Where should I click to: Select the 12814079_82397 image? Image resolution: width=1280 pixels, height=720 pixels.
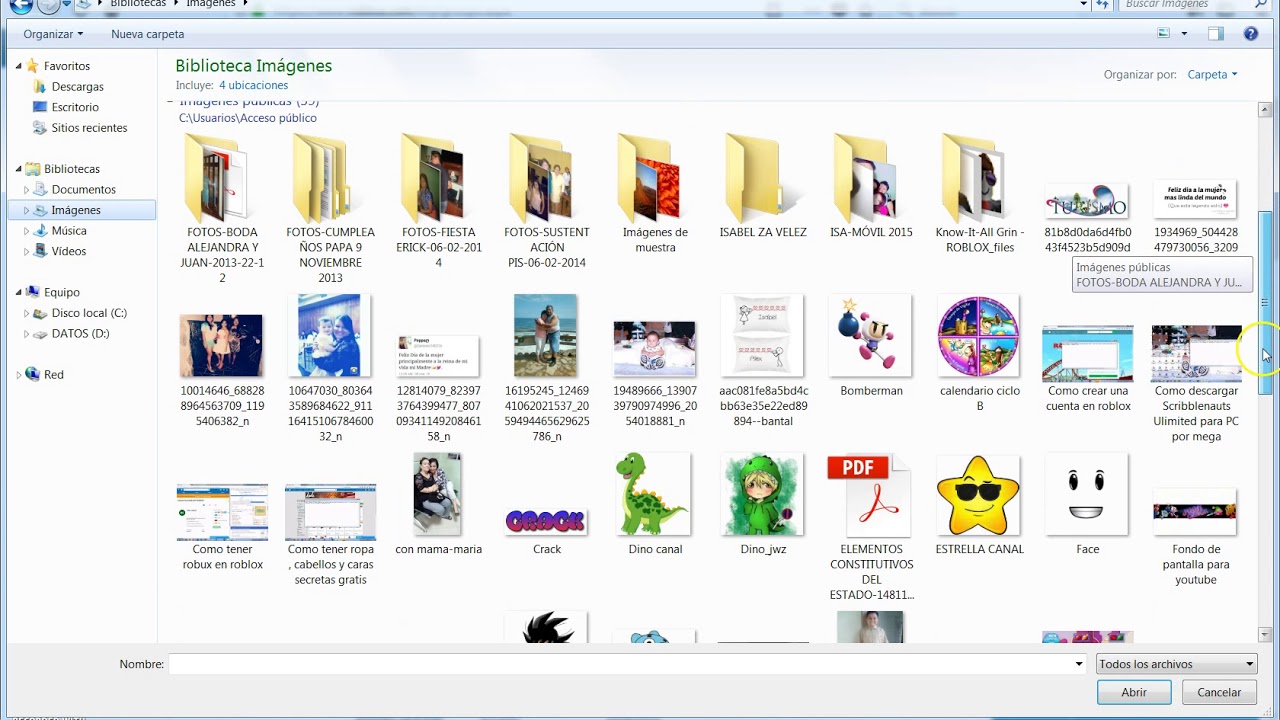pyautogui.click(x=438, y=388)
